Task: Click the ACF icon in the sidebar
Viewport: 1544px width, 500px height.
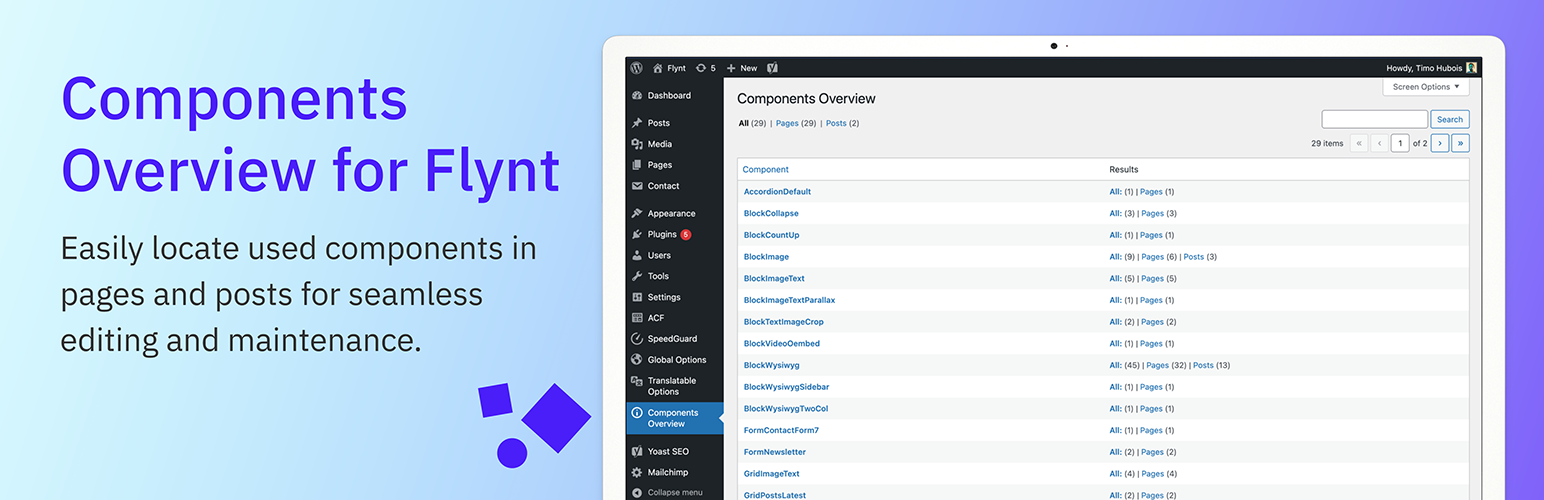Action: (x=637, y=318)
